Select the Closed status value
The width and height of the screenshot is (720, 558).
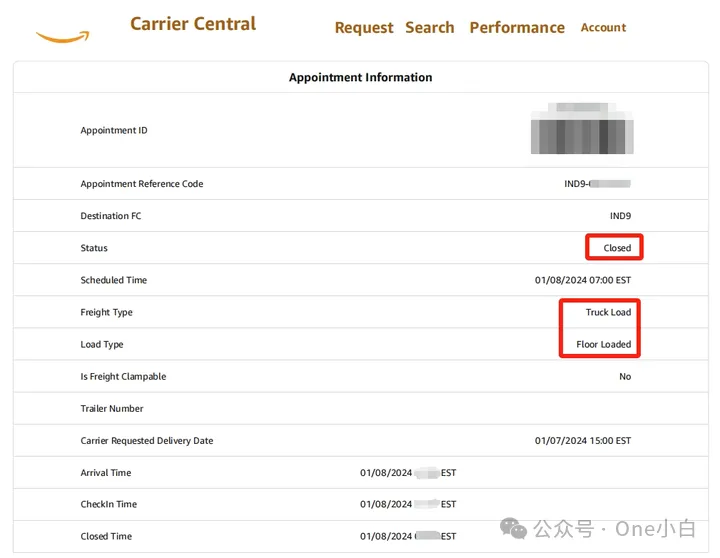[x=617, y=248]
